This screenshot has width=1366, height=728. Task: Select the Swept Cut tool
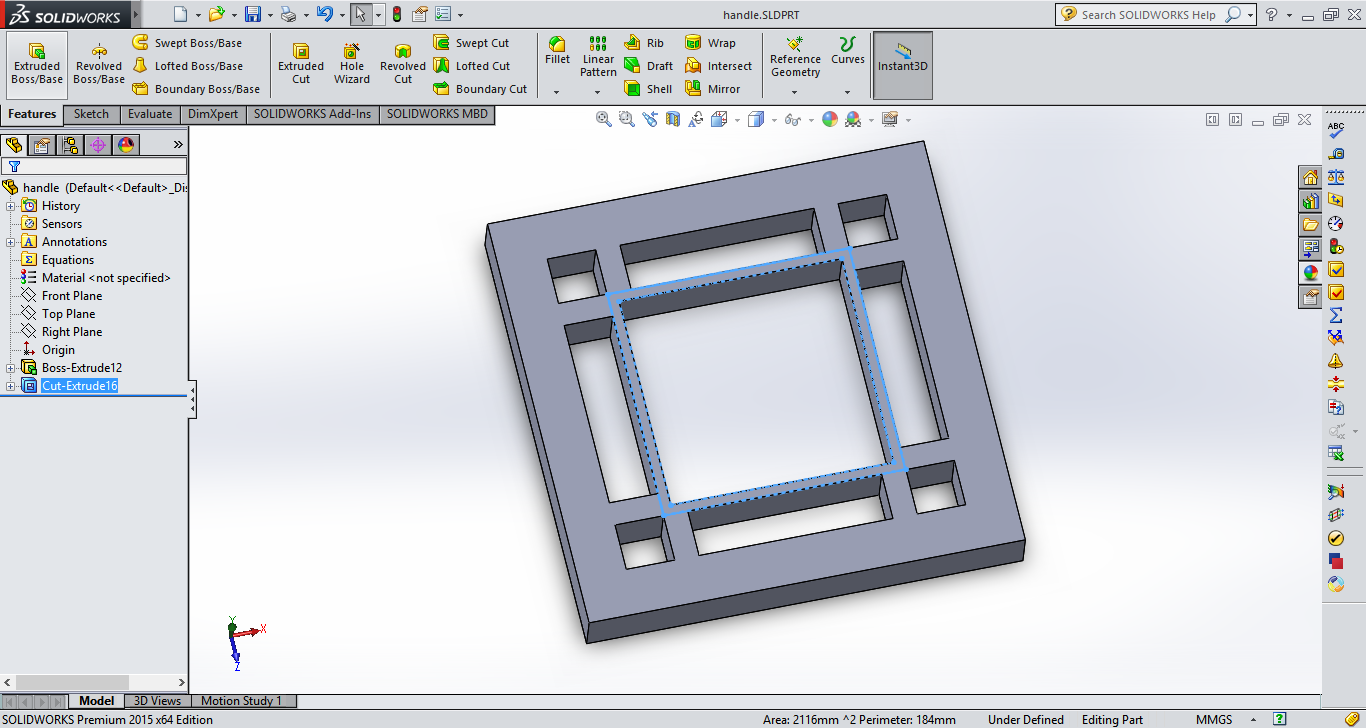471,43
